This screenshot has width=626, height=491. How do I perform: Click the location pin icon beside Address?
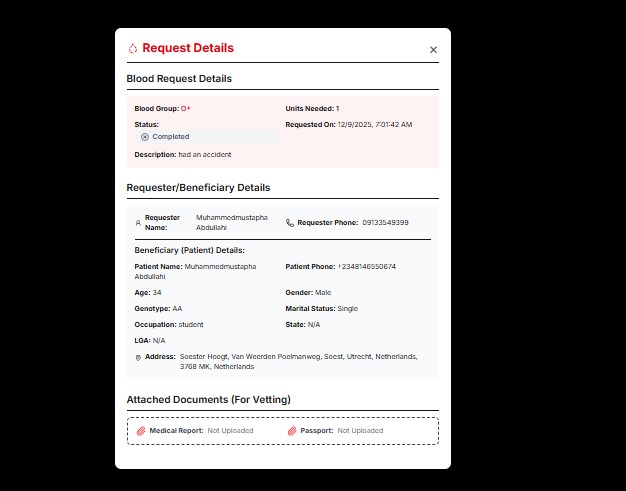point(138,357)
